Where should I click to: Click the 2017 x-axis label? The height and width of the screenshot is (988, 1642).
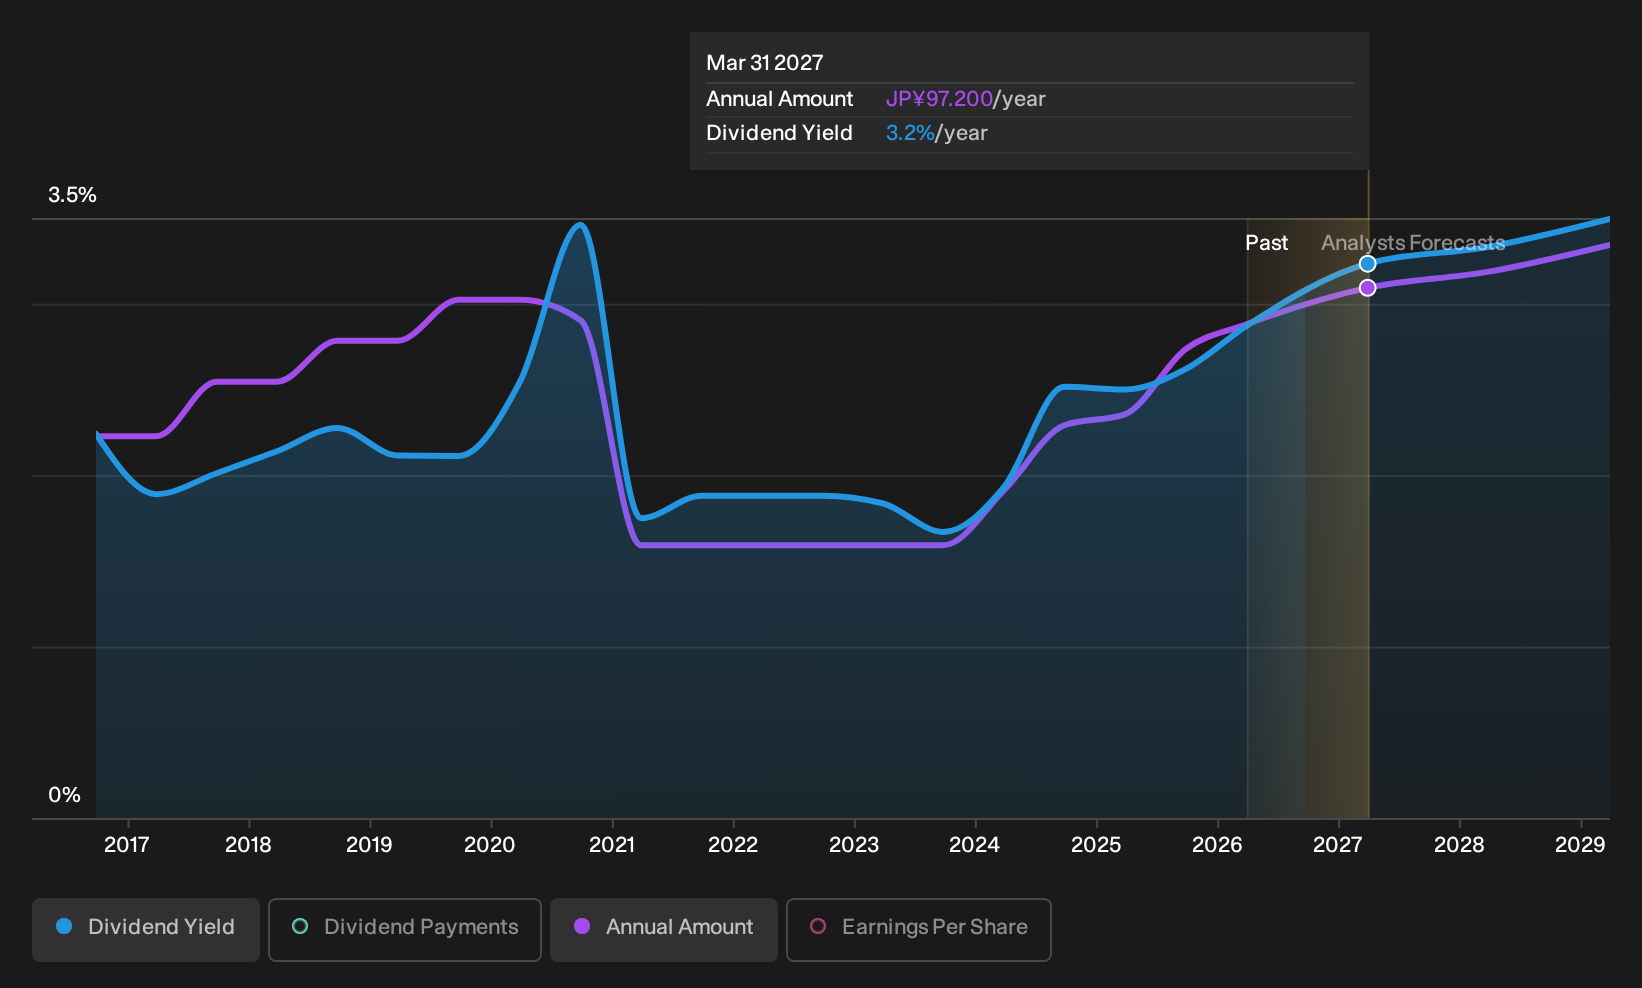pyautogui.click(x=127, y=845)
